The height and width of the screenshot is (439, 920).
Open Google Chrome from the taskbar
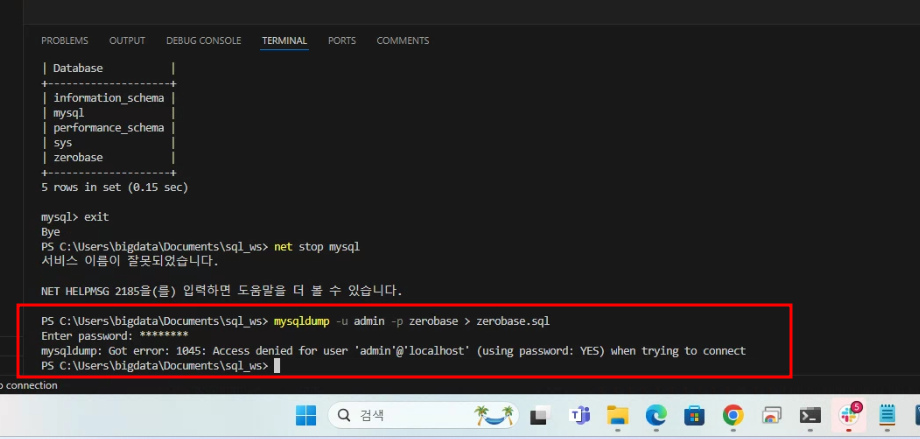pyautogui.click(x=733, y=416)
